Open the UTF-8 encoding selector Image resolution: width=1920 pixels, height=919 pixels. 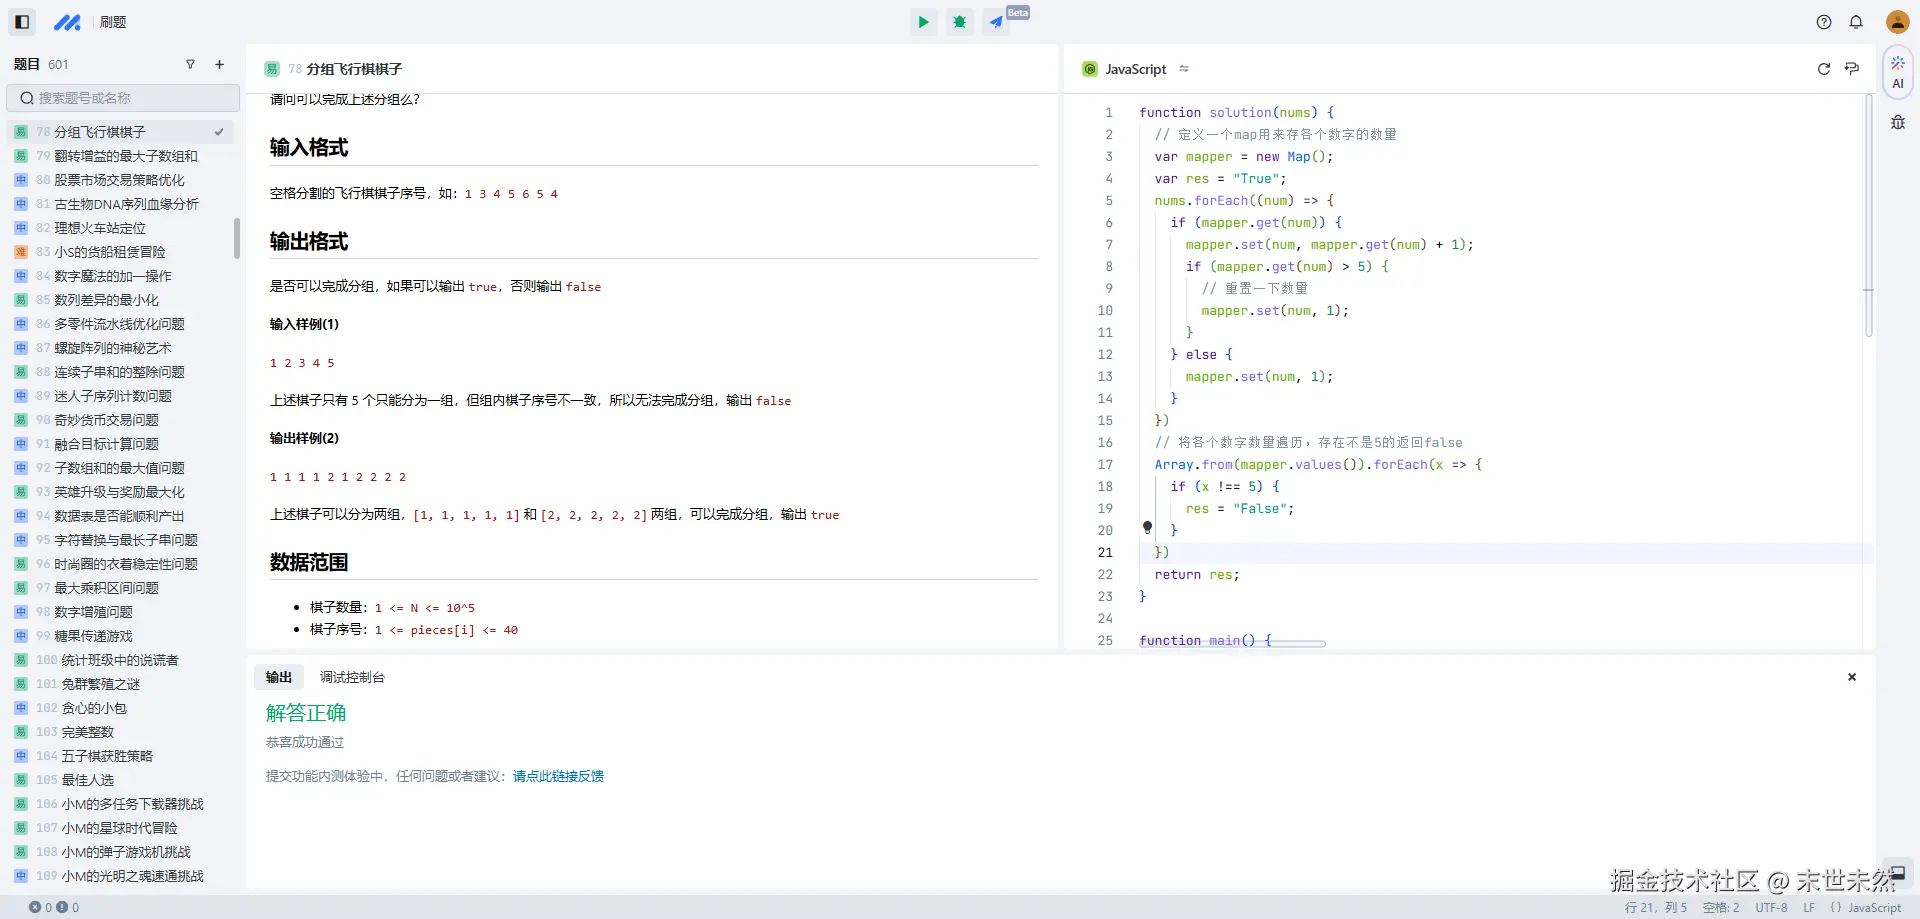click(1771, 908)
